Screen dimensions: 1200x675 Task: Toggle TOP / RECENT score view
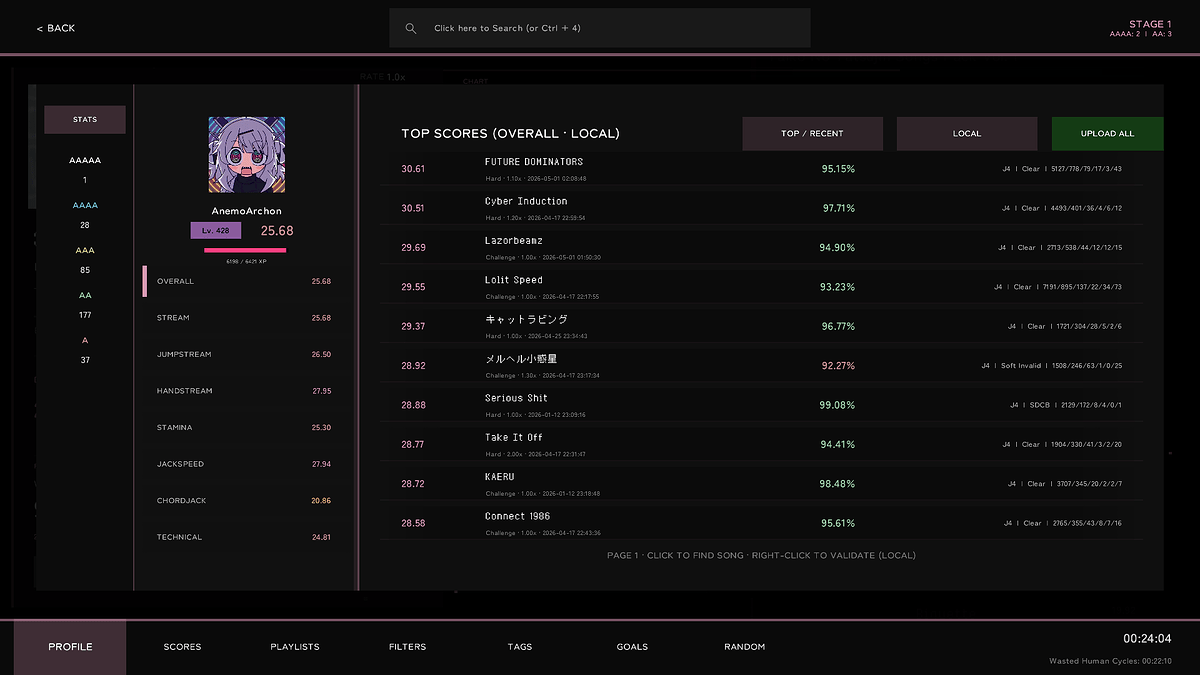pyautogui.click(x=812, y=134)
